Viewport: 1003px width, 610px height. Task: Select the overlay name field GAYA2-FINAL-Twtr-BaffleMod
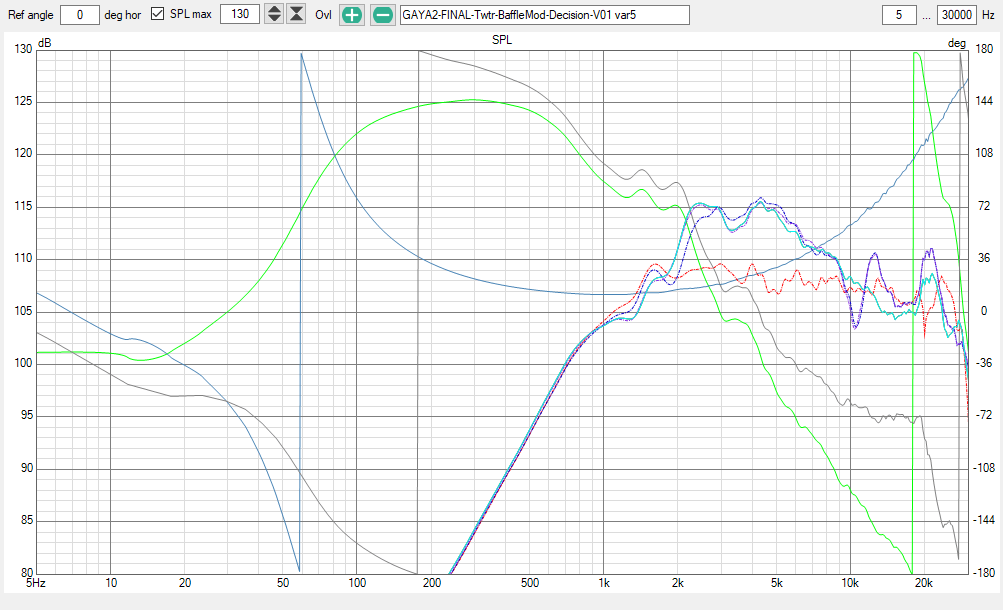545,15
